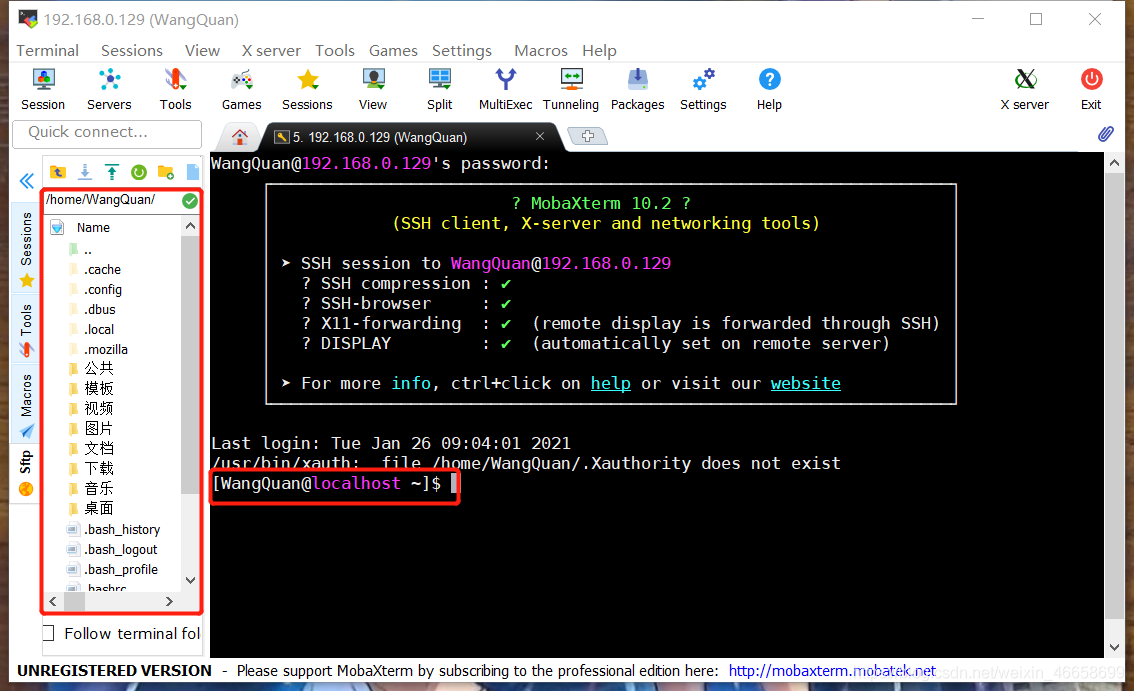Click the help link in terminal
This screenshot has width=1134, height=691.
(x=610, y=383)
